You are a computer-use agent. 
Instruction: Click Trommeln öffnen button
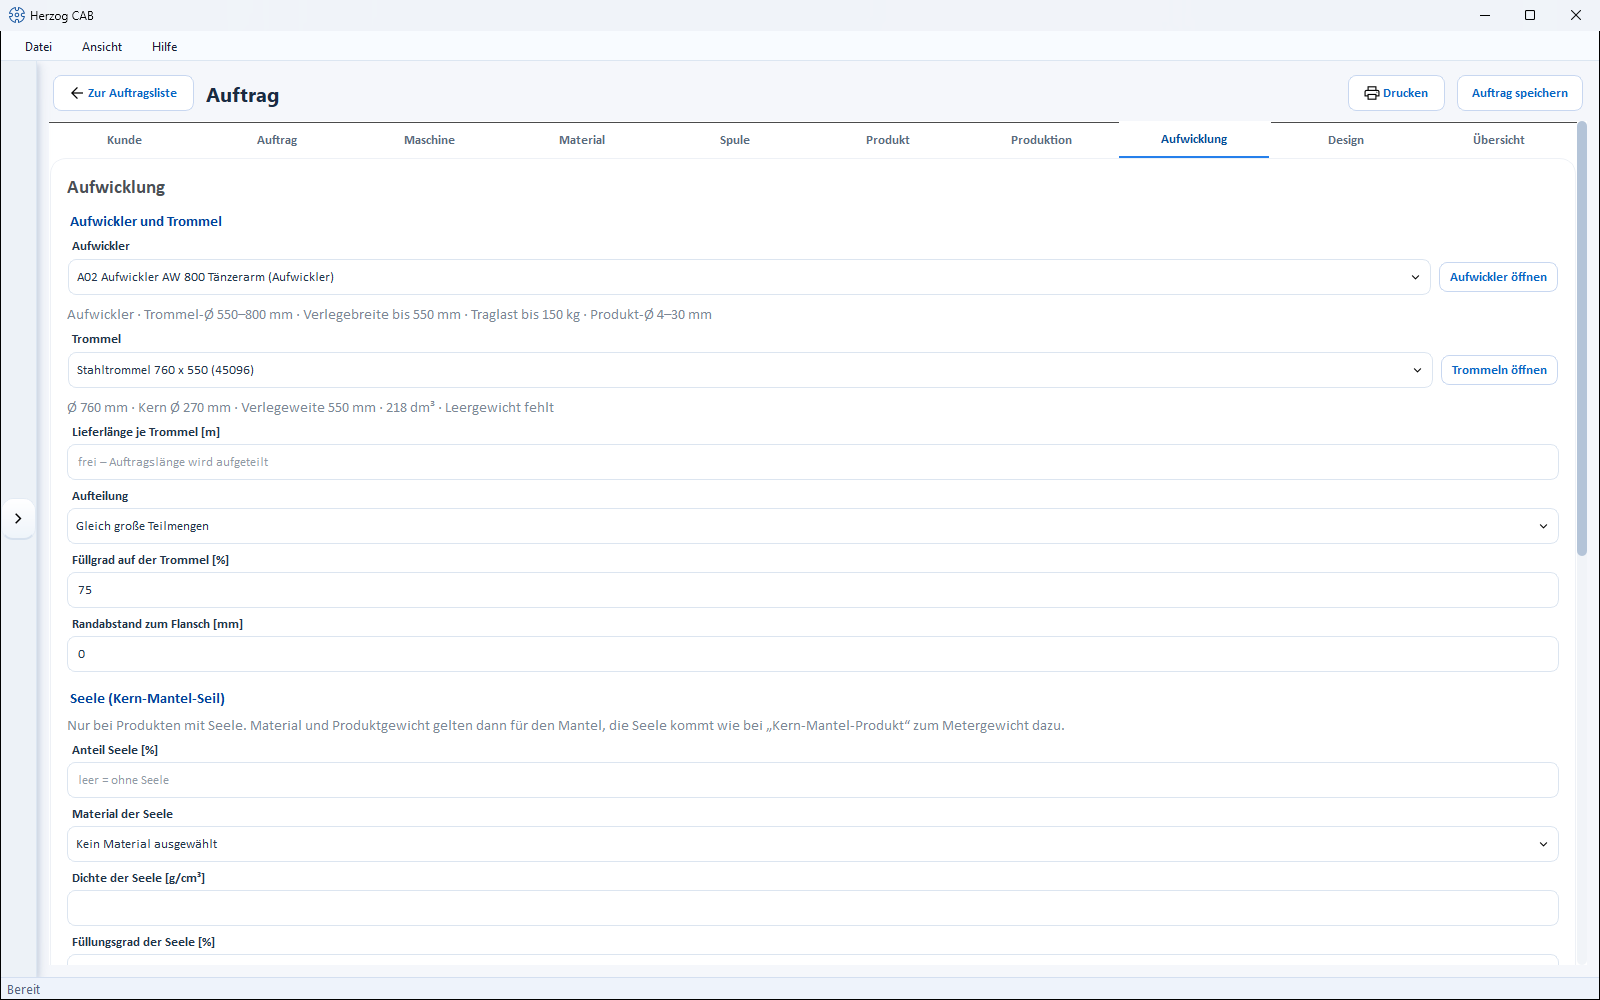1499,370
